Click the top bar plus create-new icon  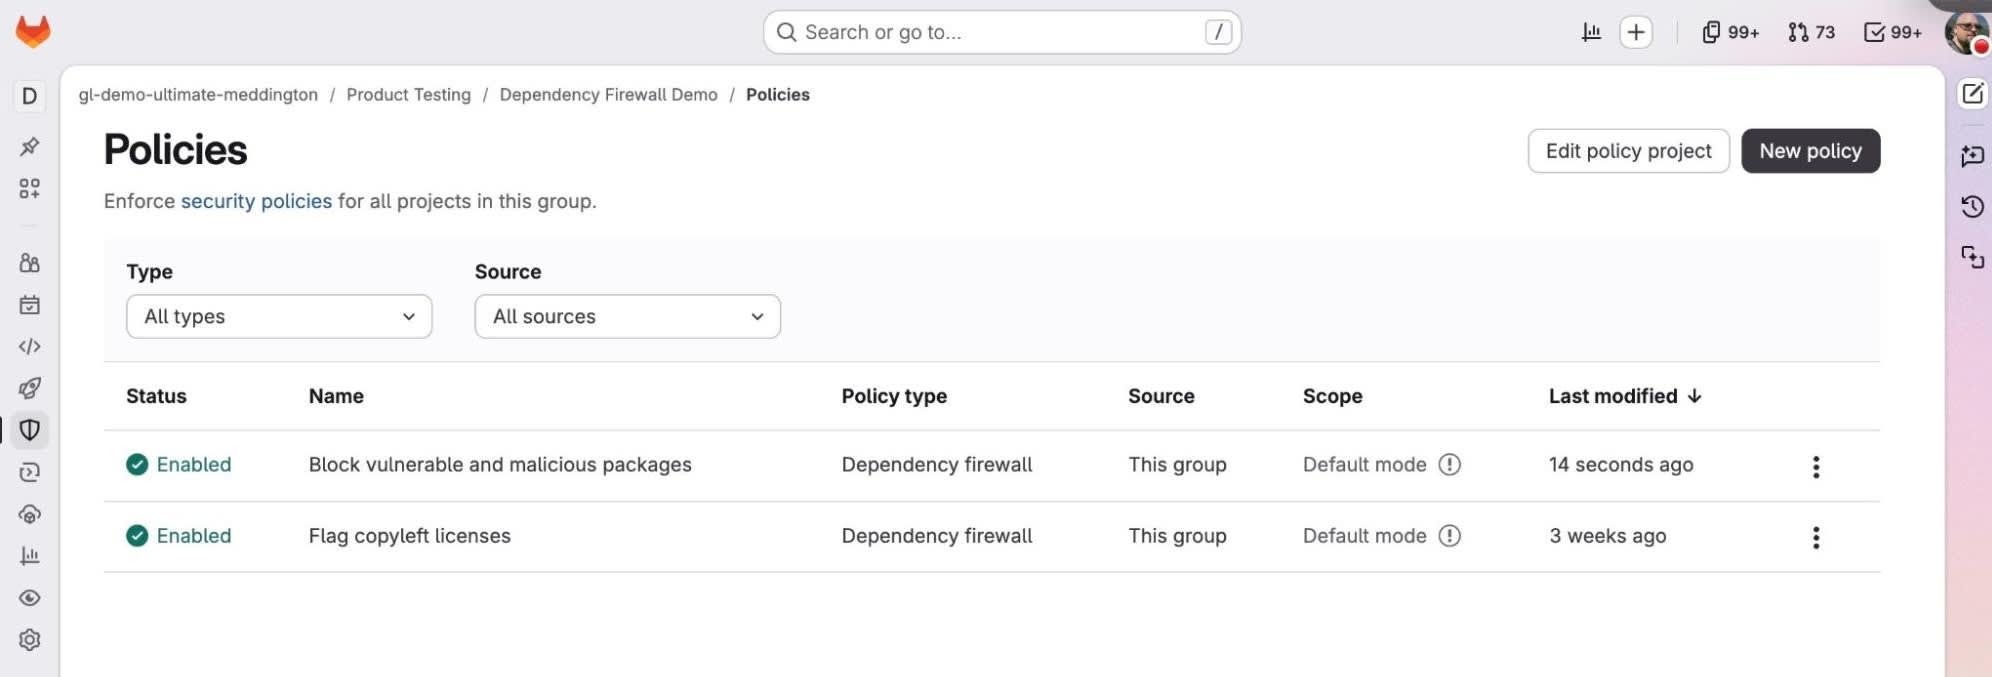(x=1636, y=32)
